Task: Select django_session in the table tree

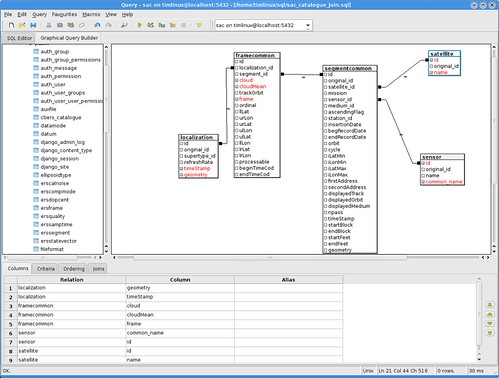Action: [x=60, y=159]
